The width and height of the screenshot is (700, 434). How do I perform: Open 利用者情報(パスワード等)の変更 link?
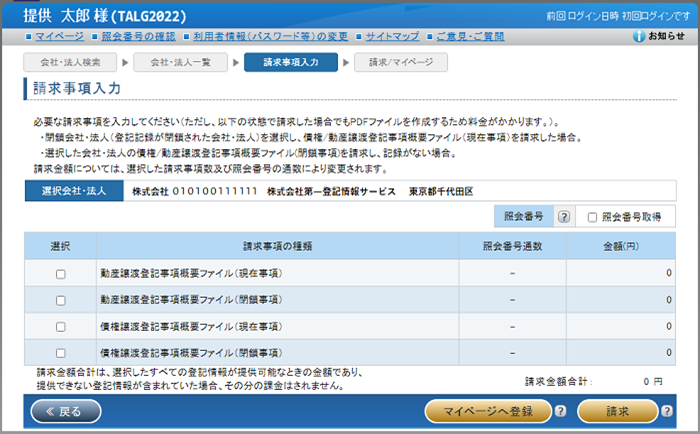point(271,36)
